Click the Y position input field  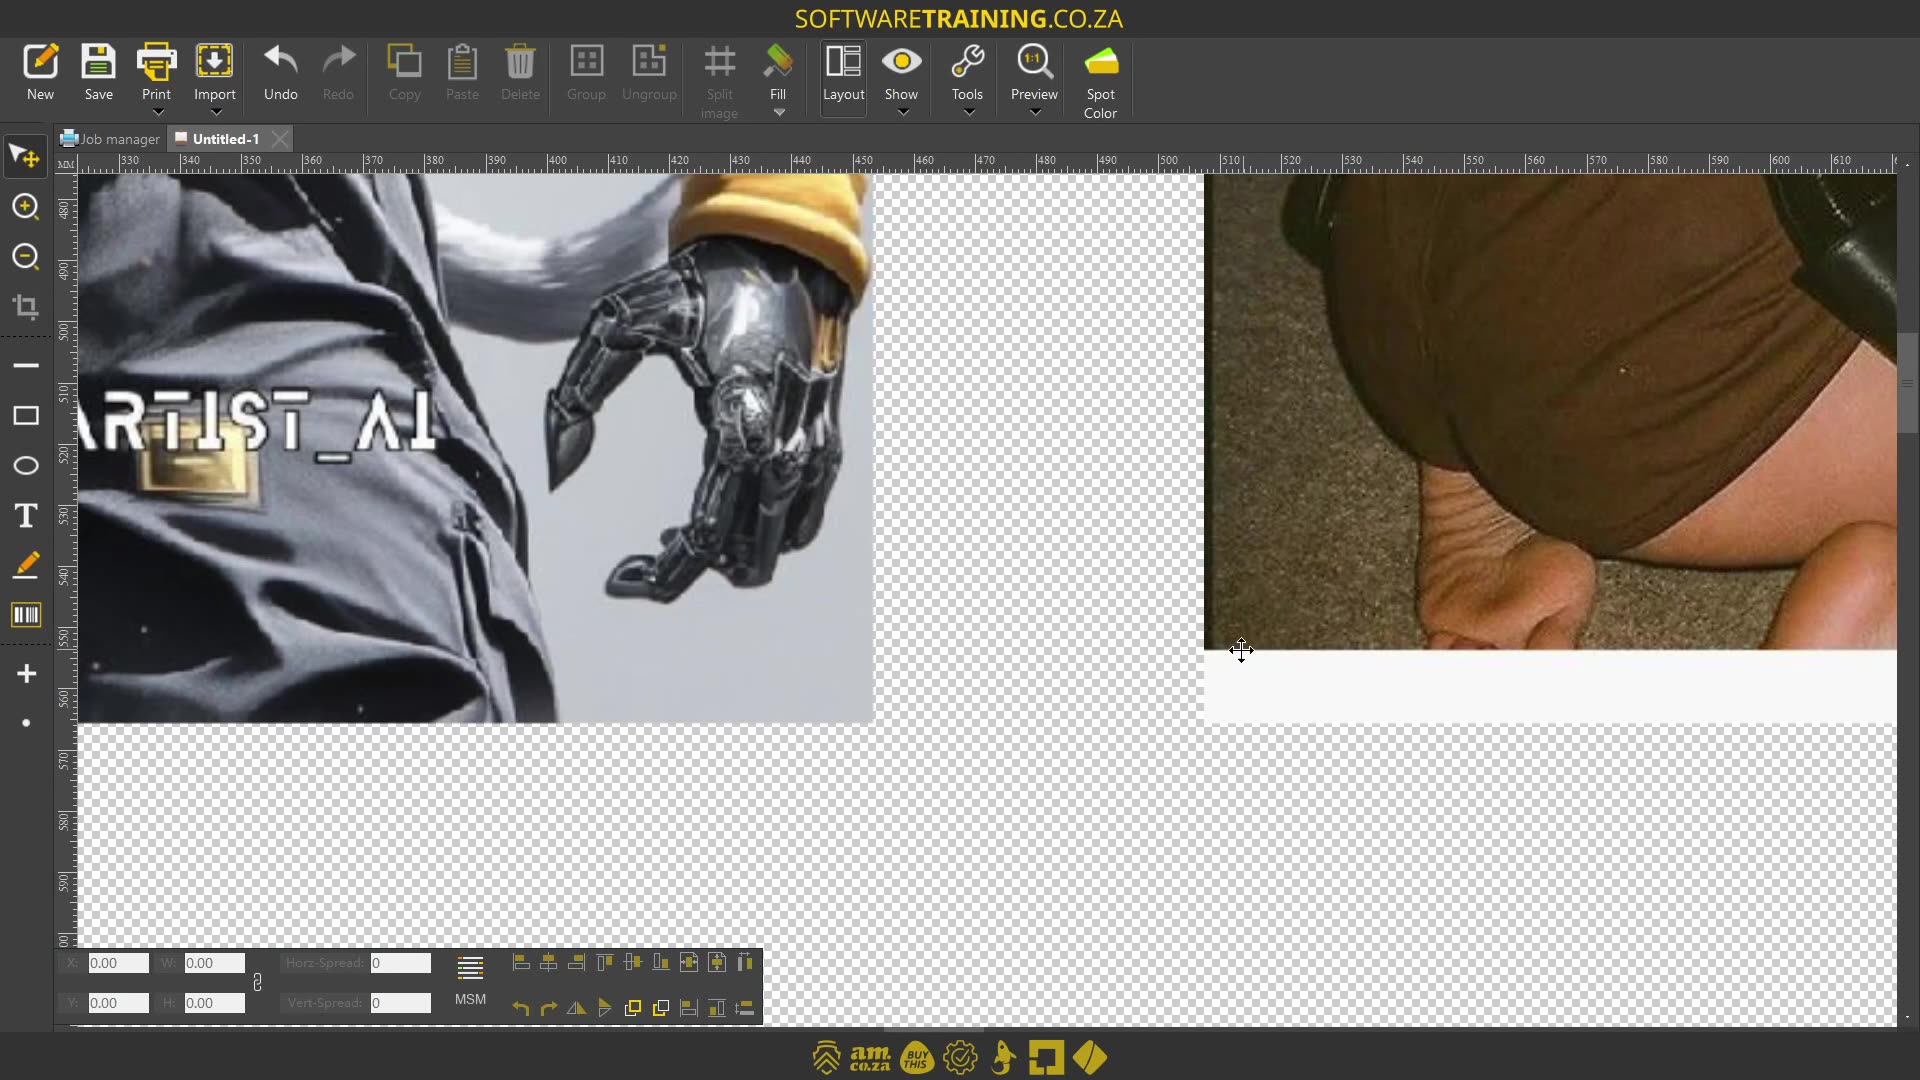click(x=118, y=1003)
